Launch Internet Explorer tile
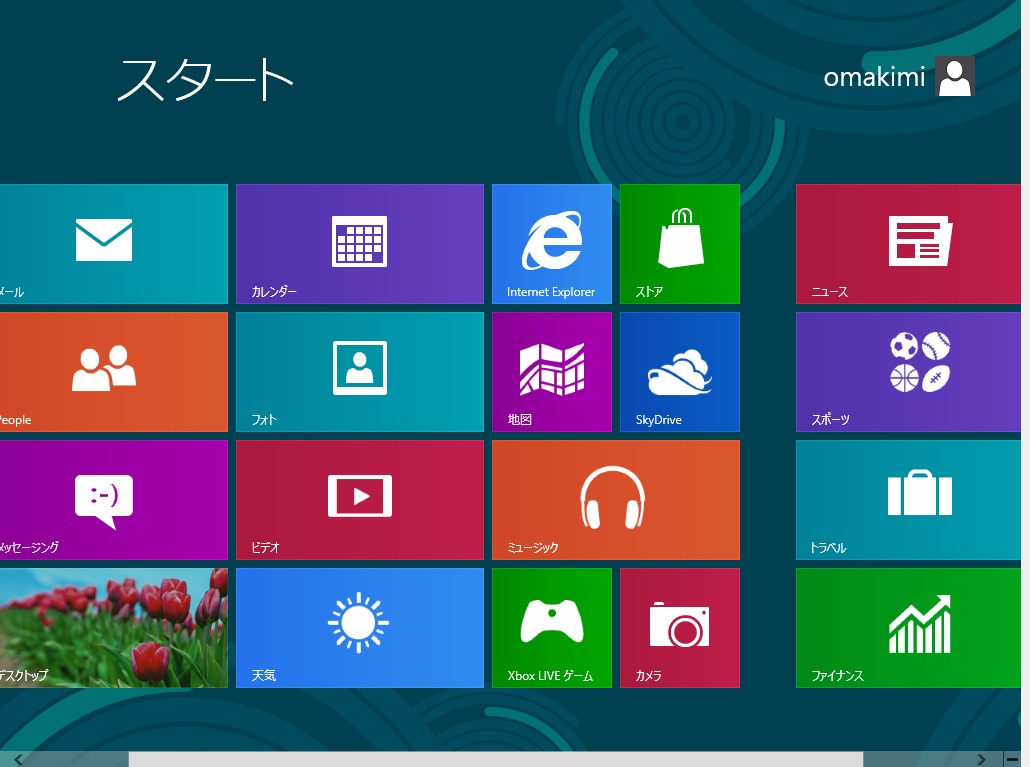Screen dimensions: 1030x767 552,244
